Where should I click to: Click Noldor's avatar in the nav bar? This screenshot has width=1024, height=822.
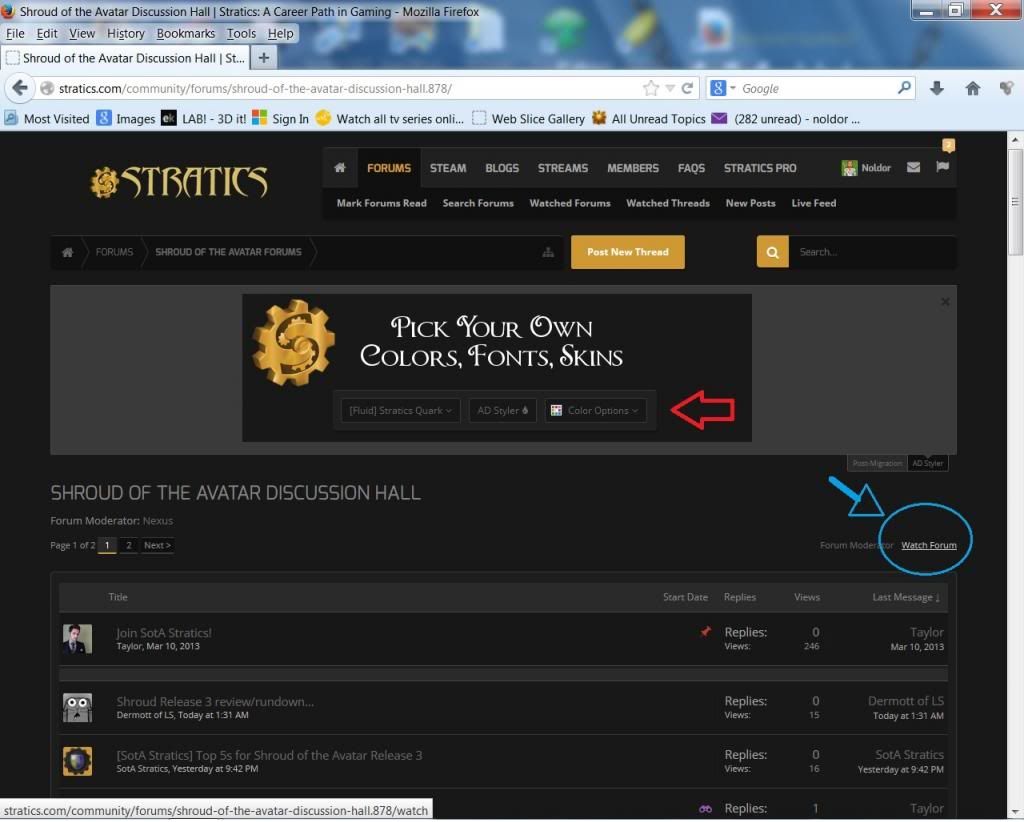click(x=849, y=168)
